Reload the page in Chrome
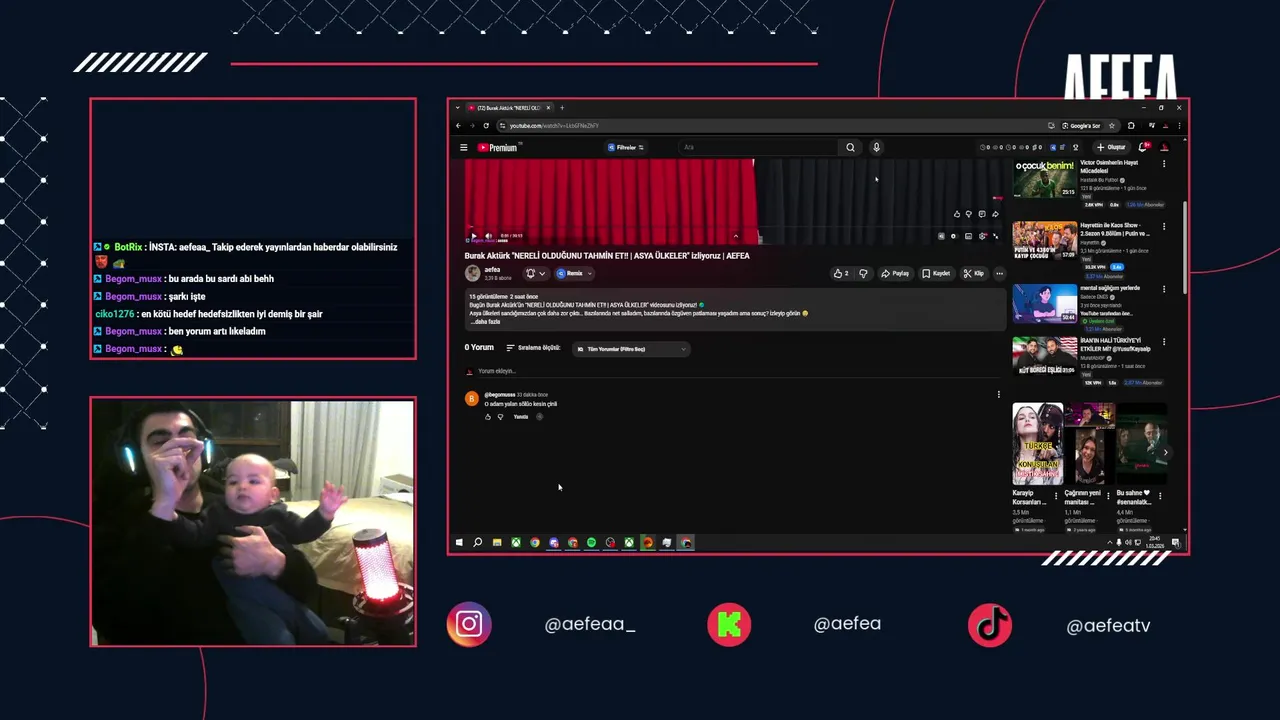Screen dimensions: 1280x720 [x=486, y=126]
